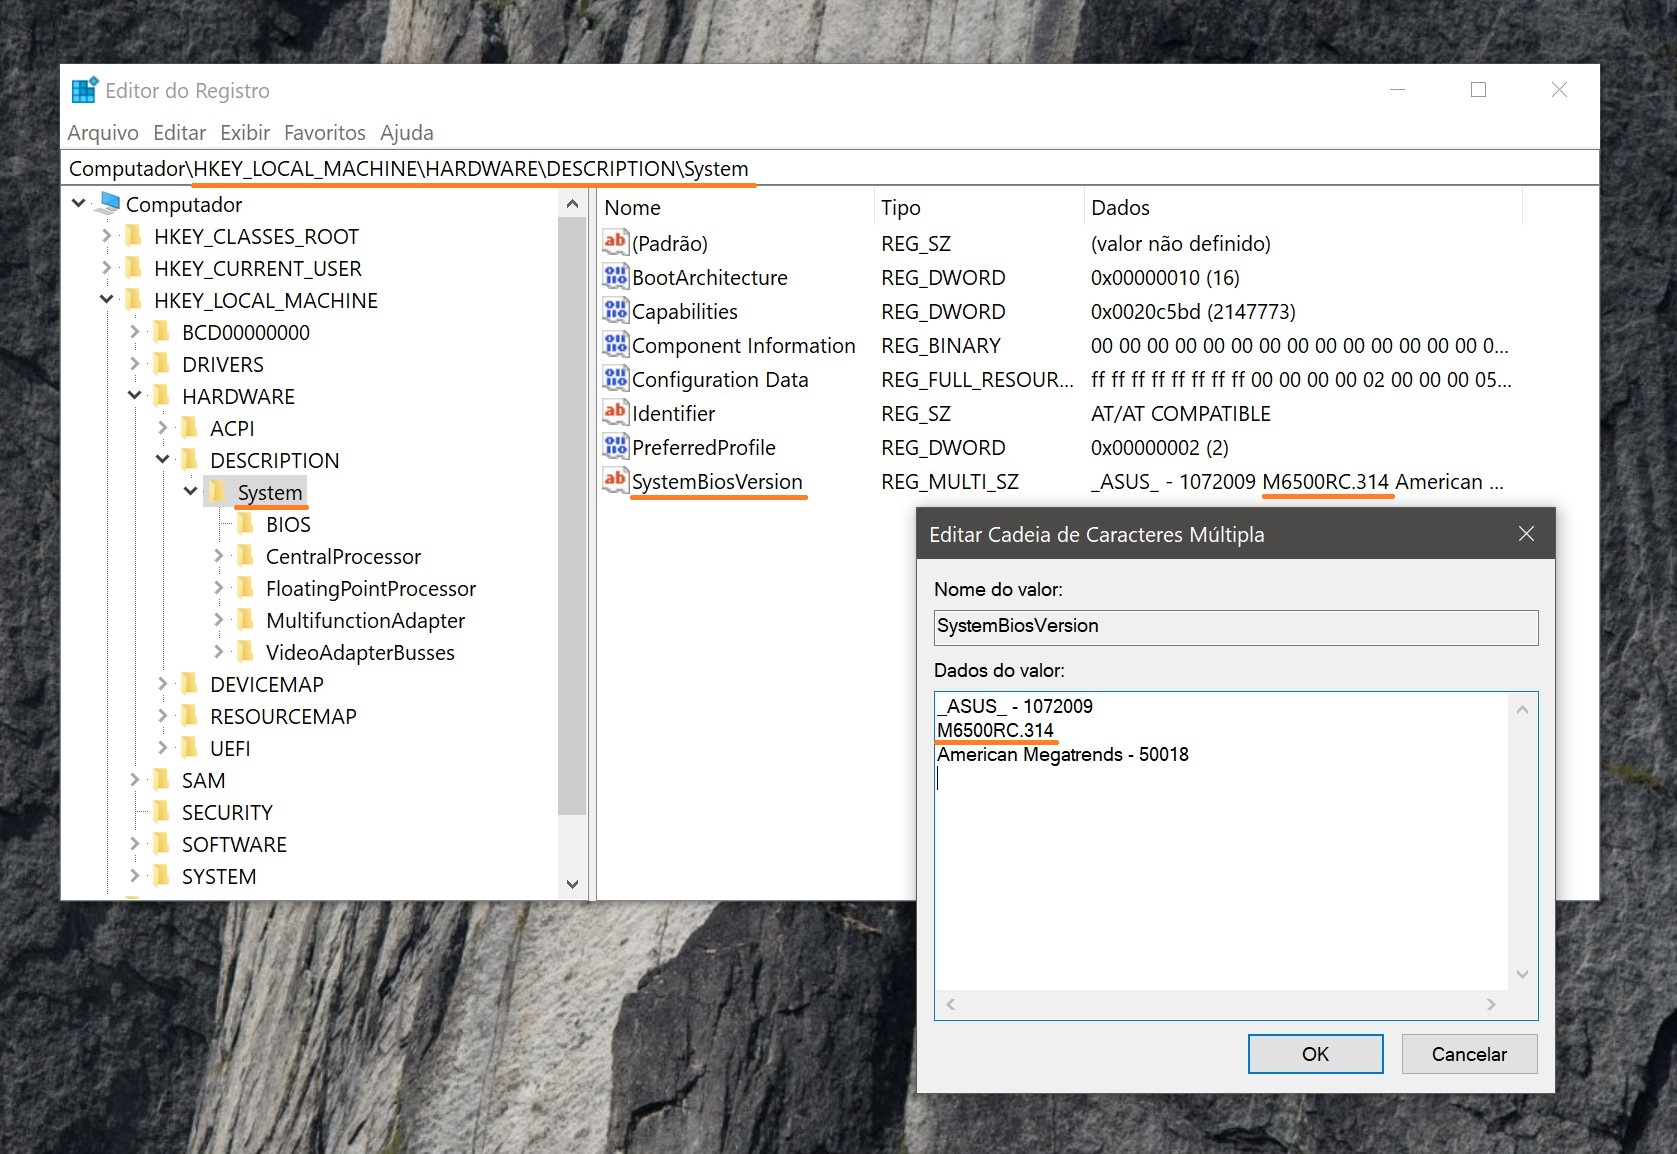Screen dimensions: 1677x1154
Task: Click the BootArchitecture DWORD value icon
Action: pyautogui.click(x=615, y=277)
